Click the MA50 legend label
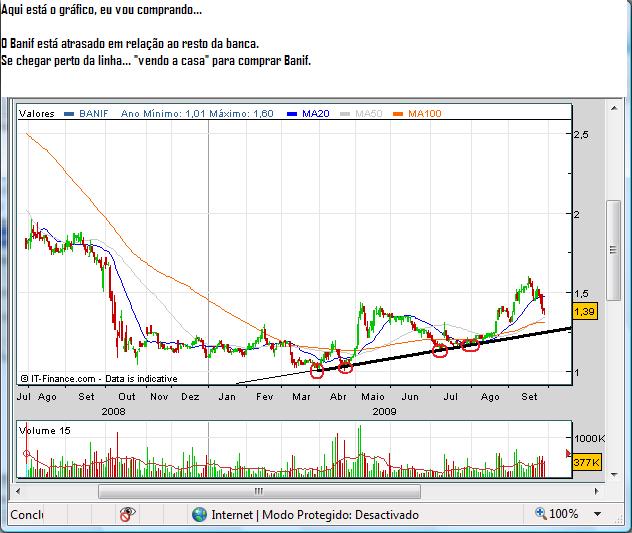The image size is (632, 533). point(368,114)
